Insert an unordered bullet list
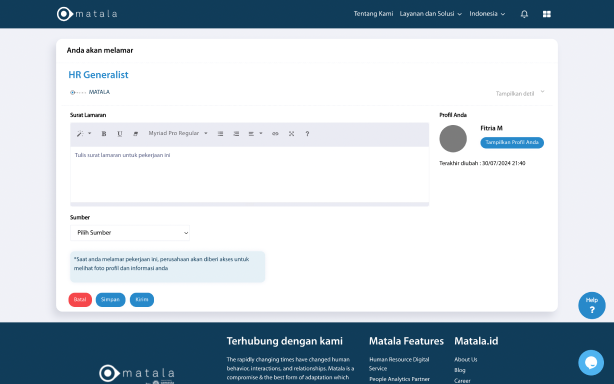 coord(220,133)
